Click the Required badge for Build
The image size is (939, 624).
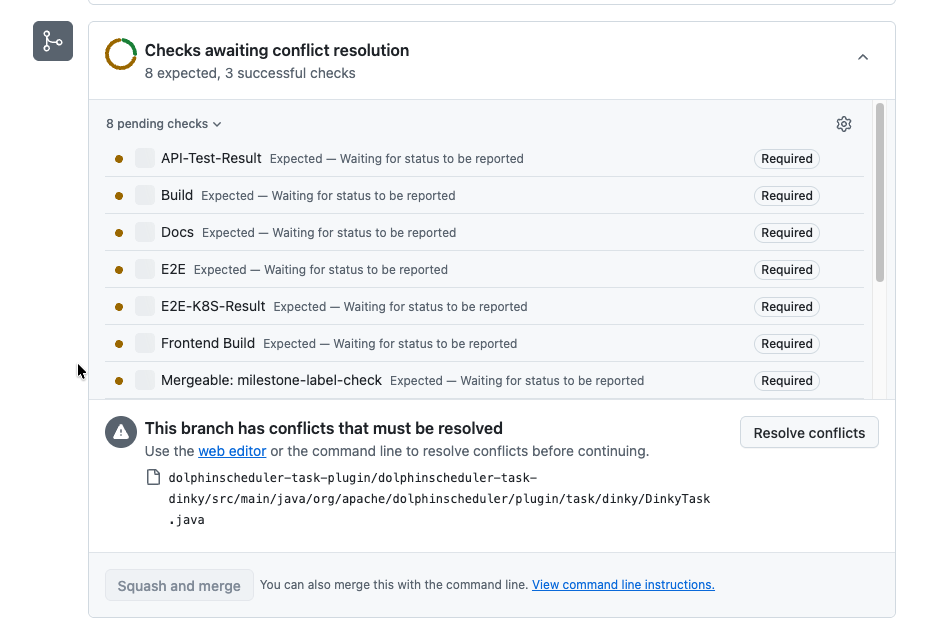(x=786, y=195)
